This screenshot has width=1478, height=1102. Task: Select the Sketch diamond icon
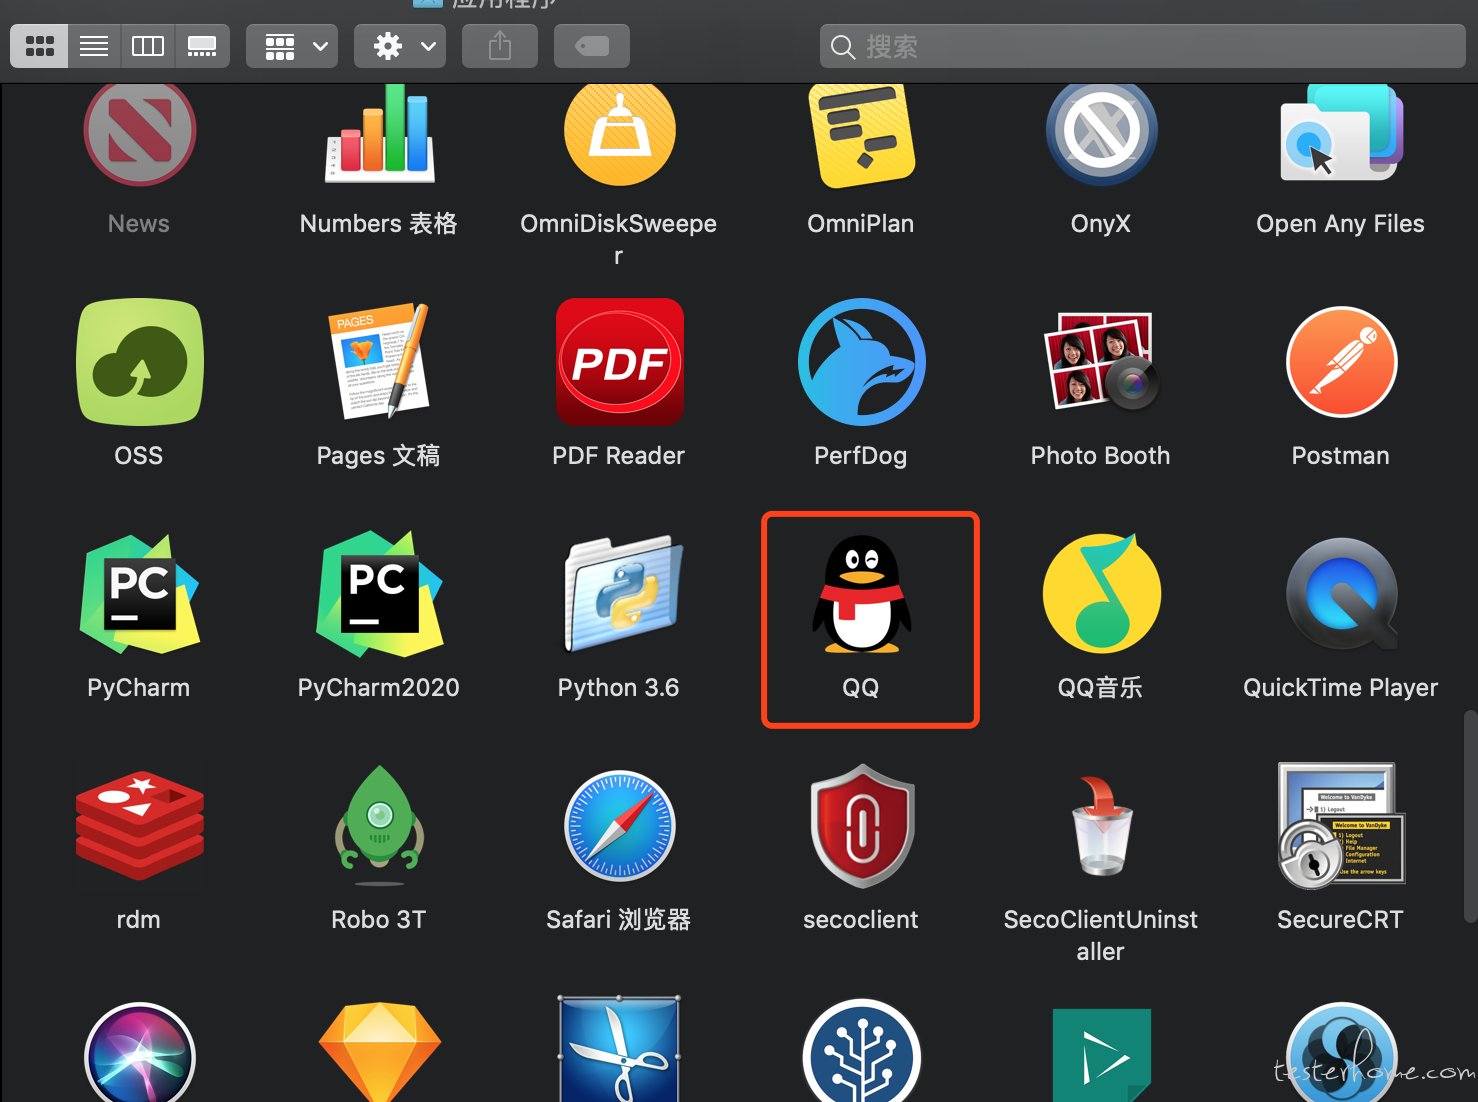pyautogui.click(x=380, y=1052)
